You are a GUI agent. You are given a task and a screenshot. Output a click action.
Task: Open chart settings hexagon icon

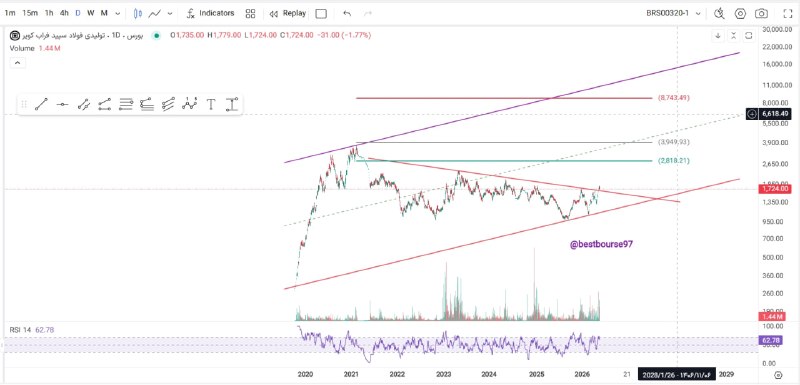[740, 13]
